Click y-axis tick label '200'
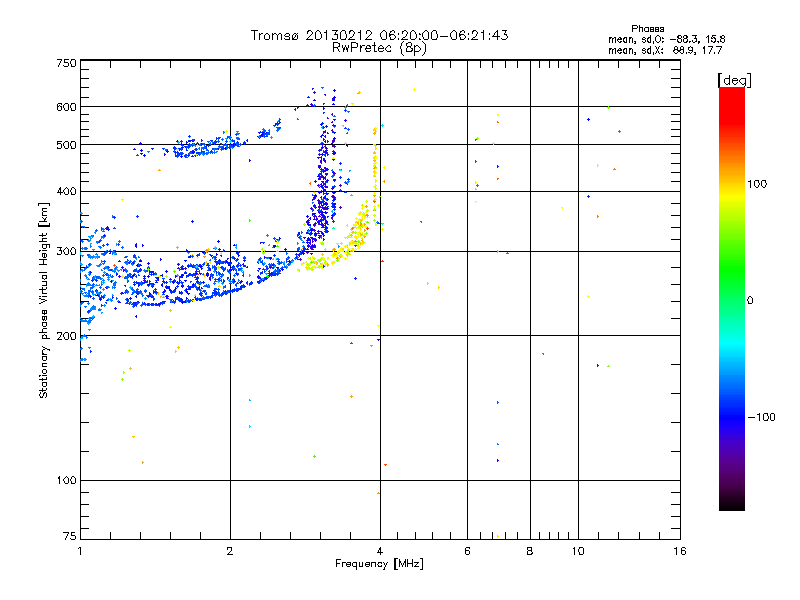Image resolution: width=800 pixels, height=600 pixels. click(66, 336)
